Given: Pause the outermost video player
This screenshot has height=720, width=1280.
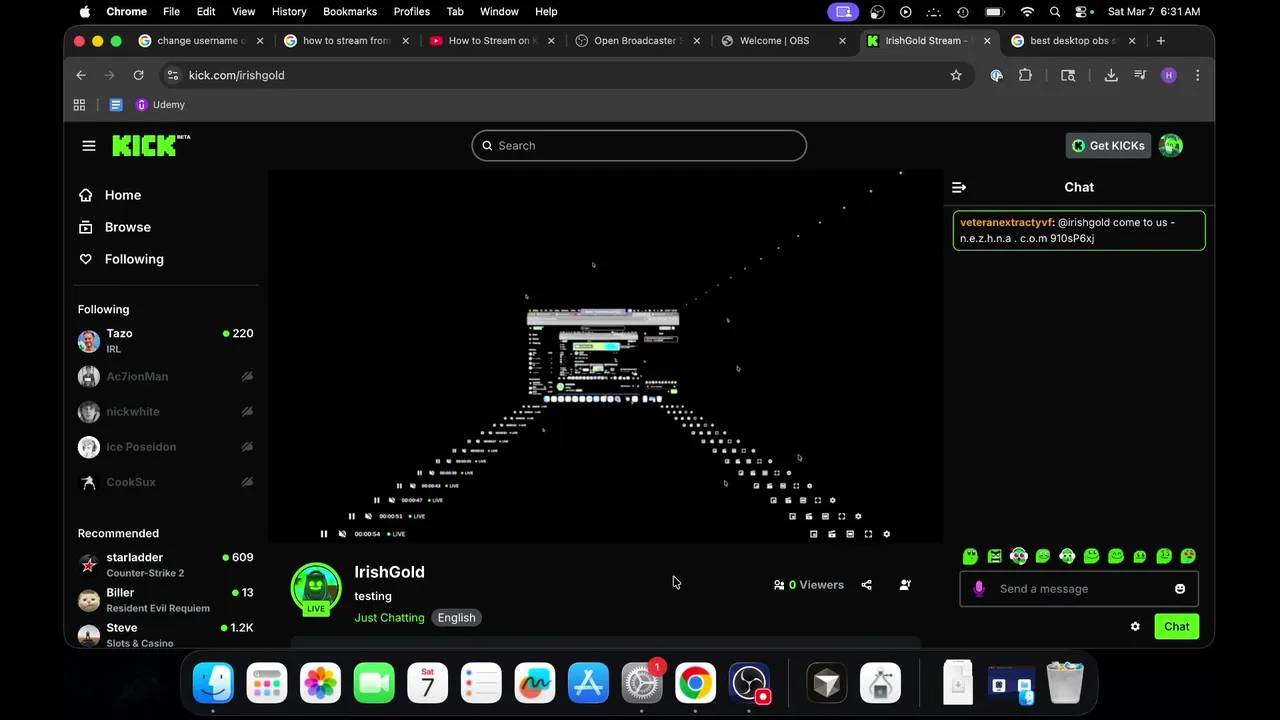Looking at the screenshot, I should pos(324,534).
